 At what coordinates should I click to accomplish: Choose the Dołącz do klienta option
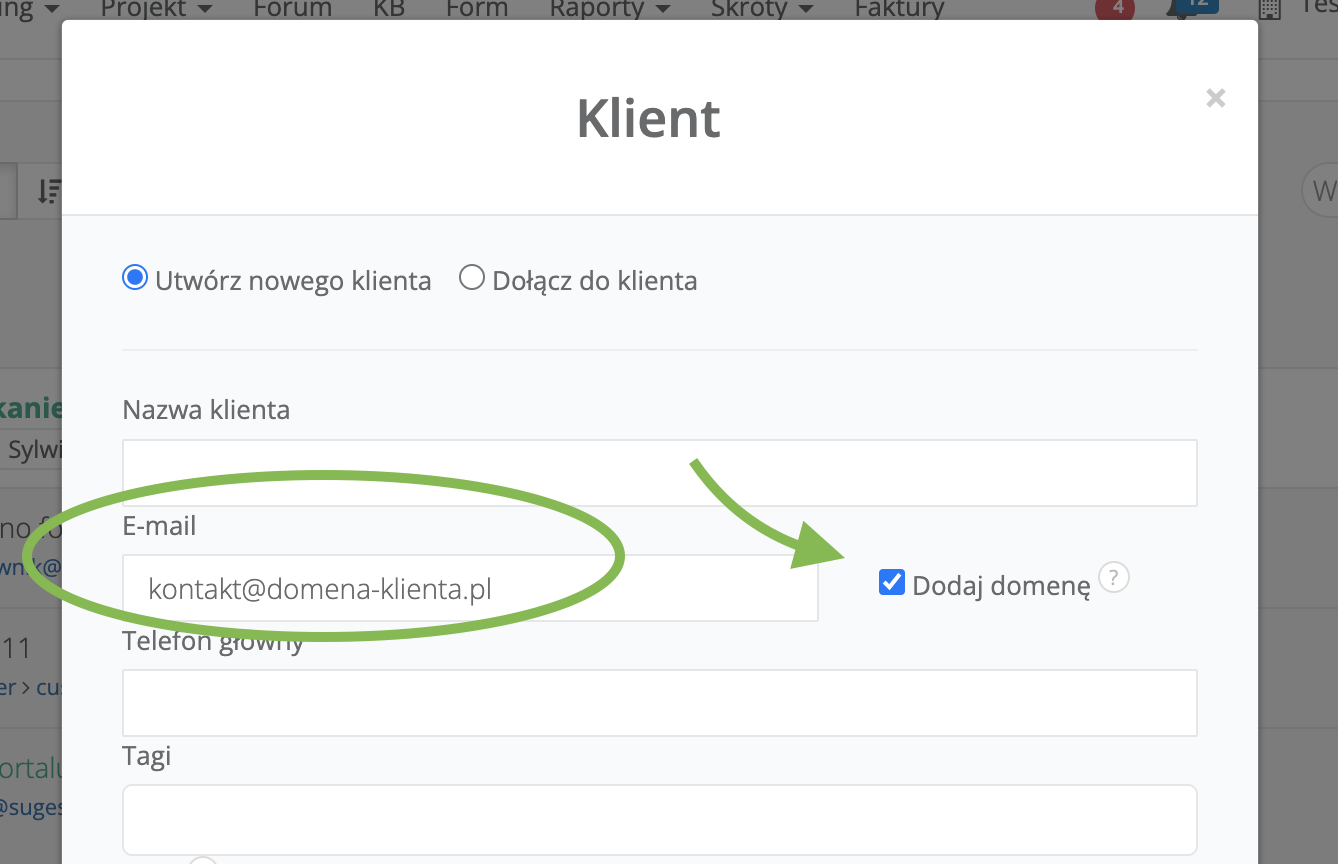tap(472, 278)
